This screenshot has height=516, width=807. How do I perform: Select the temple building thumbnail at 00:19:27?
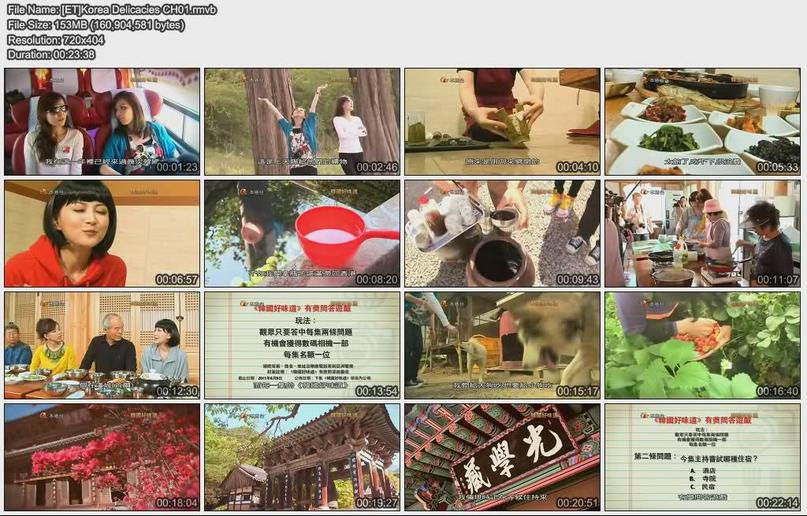(x=302, y=457)
